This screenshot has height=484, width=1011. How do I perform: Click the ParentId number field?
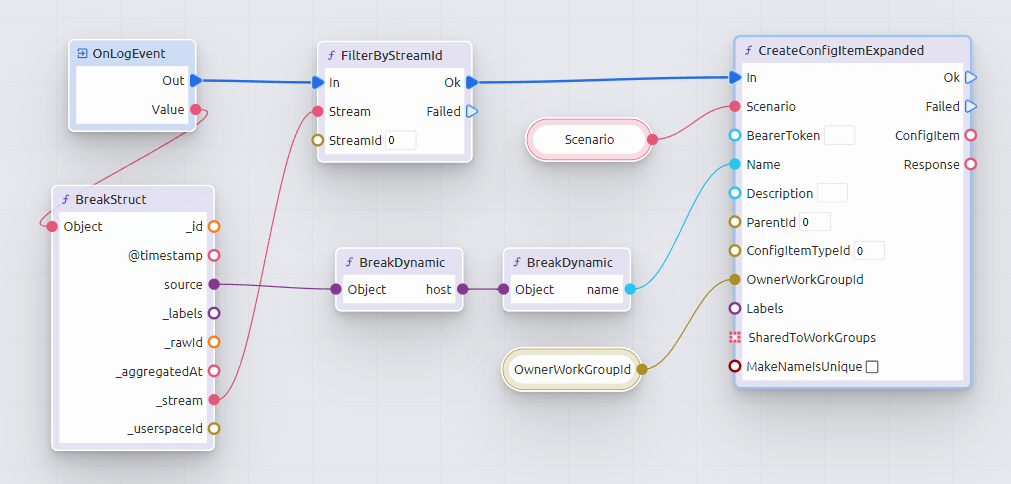[x=814, y=222]
